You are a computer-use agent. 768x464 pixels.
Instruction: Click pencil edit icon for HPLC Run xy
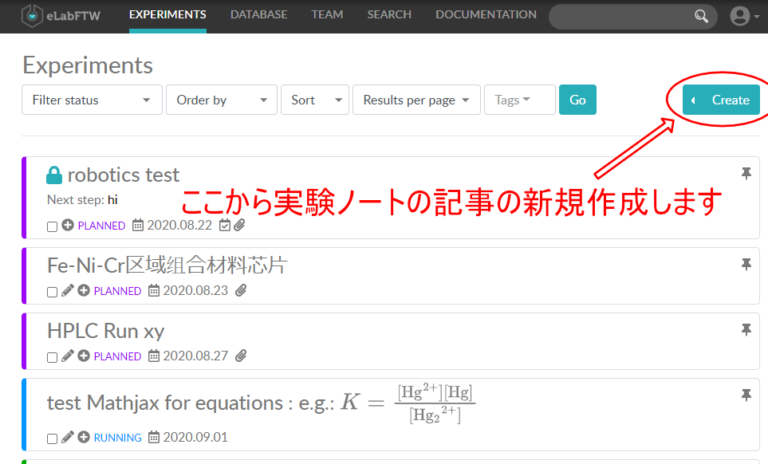pyautogui.click(x=67, y=356)
